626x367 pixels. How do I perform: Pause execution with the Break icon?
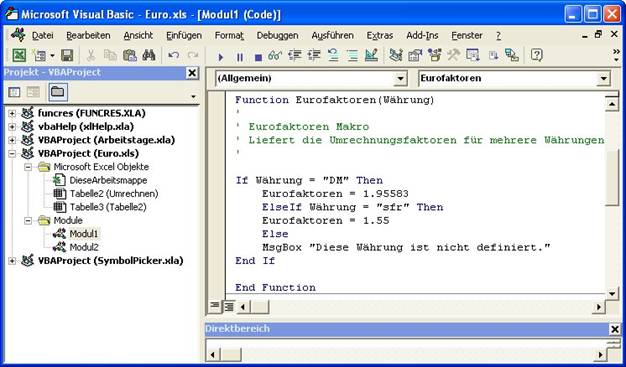240,57
